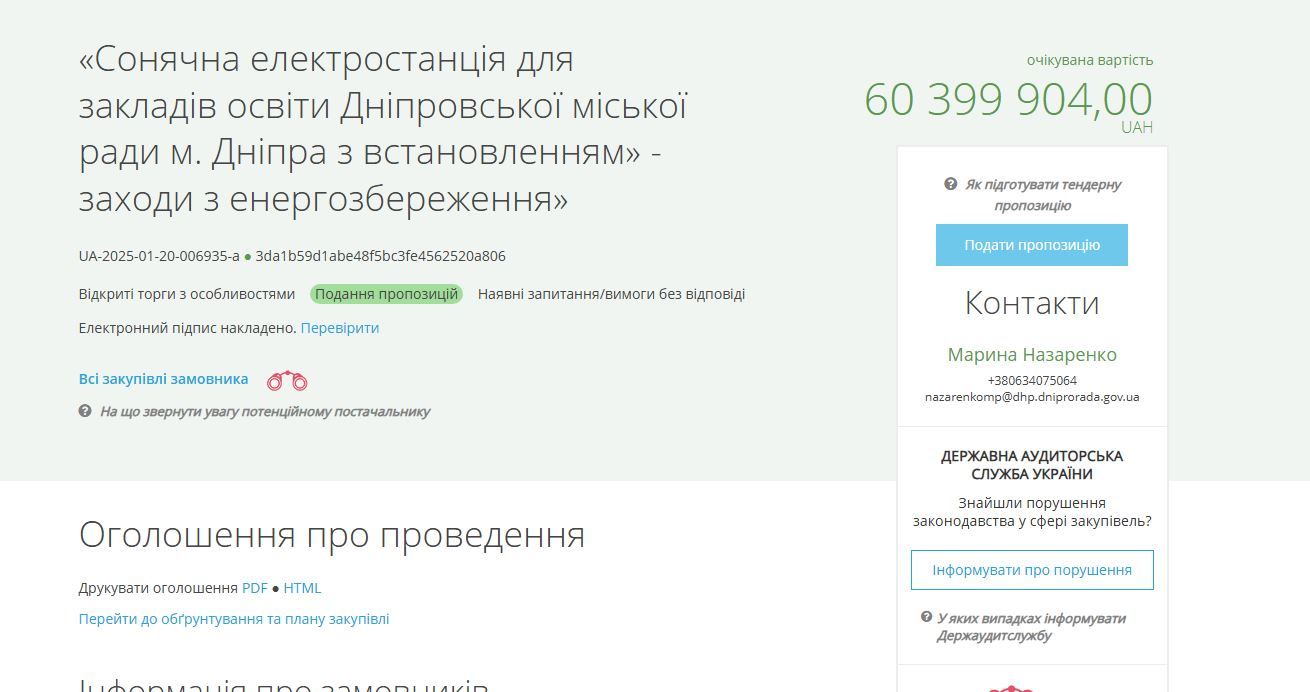The height and width of the screenshot is (692, 1310).
Task: Go to Перейти до обґрунтування та плану закупівлі
Action: pos(234,618)
